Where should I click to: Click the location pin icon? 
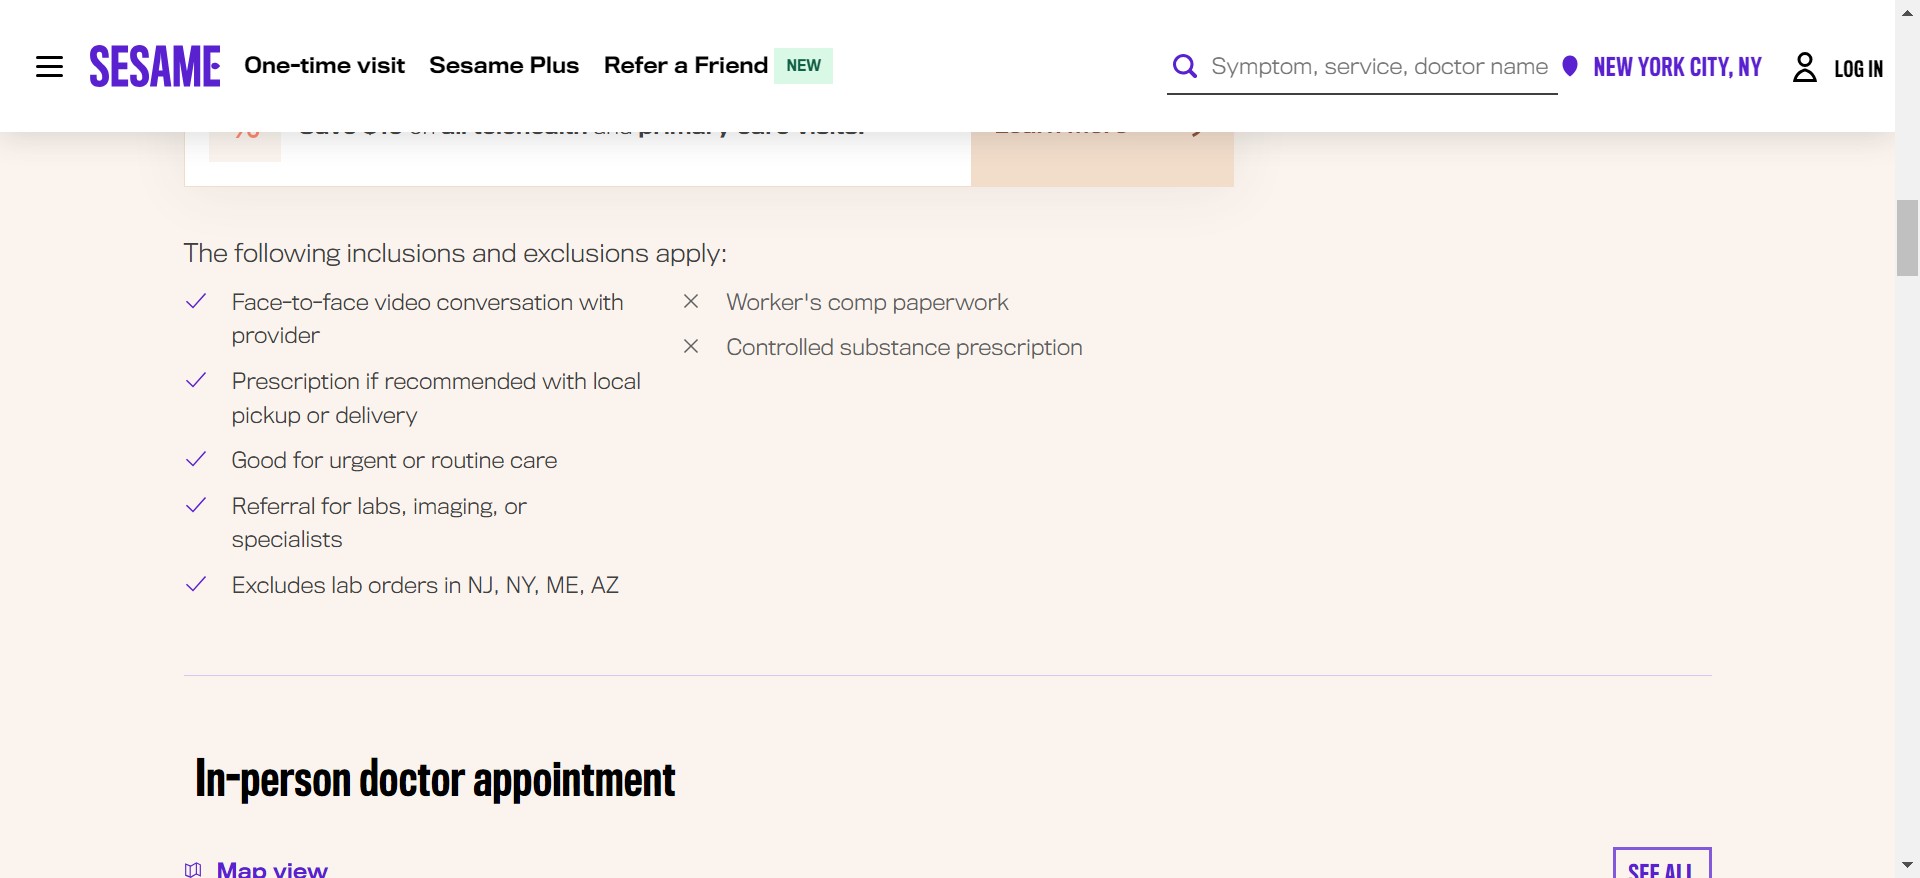1570,66
